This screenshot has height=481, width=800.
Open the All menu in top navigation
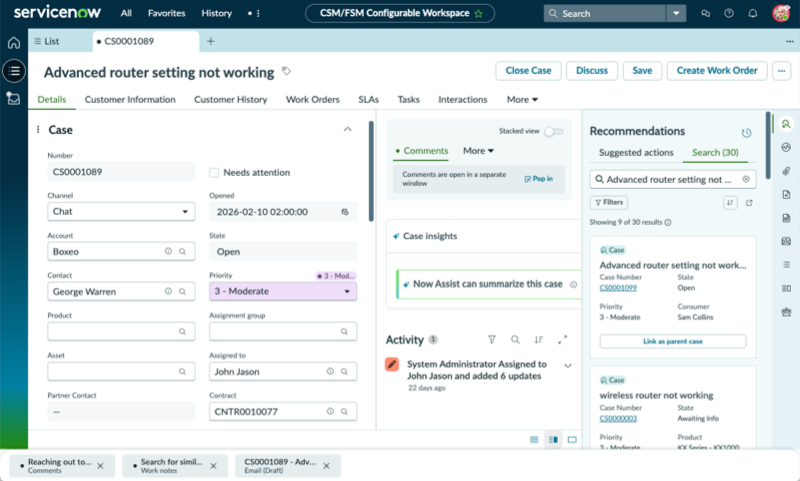pos(126,13)
